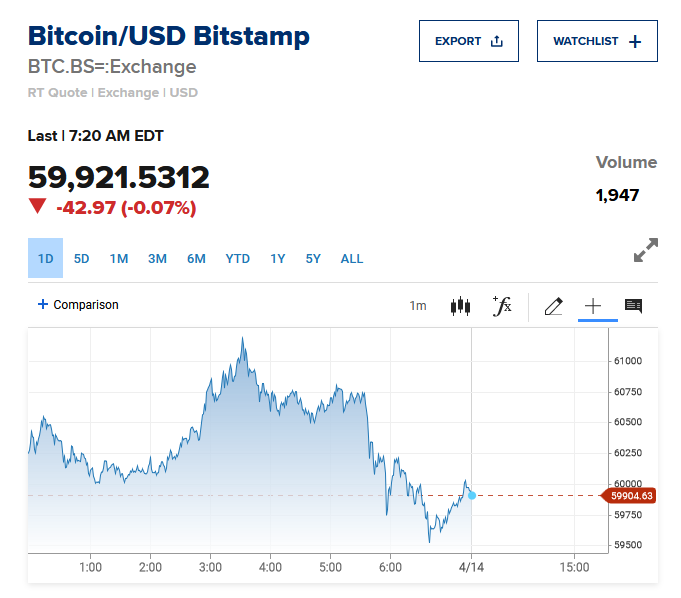
Task: Show the 5Y chart range
Action: click(313, 258)
